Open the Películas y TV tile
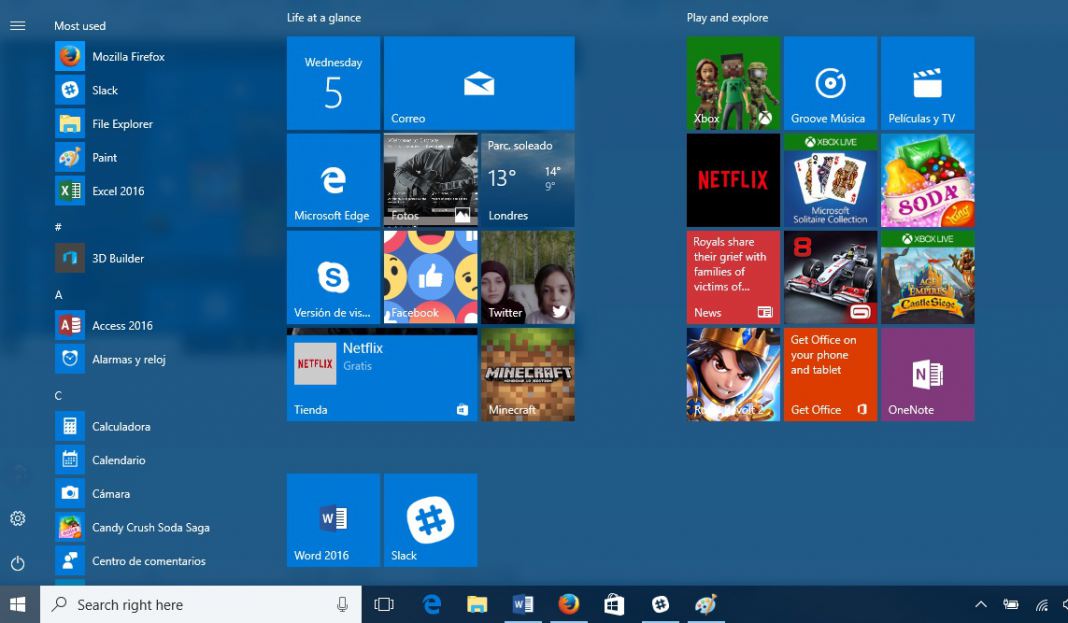Image resolution: width=1068 pixels, height=623 pixels. (x=928, y=83)
